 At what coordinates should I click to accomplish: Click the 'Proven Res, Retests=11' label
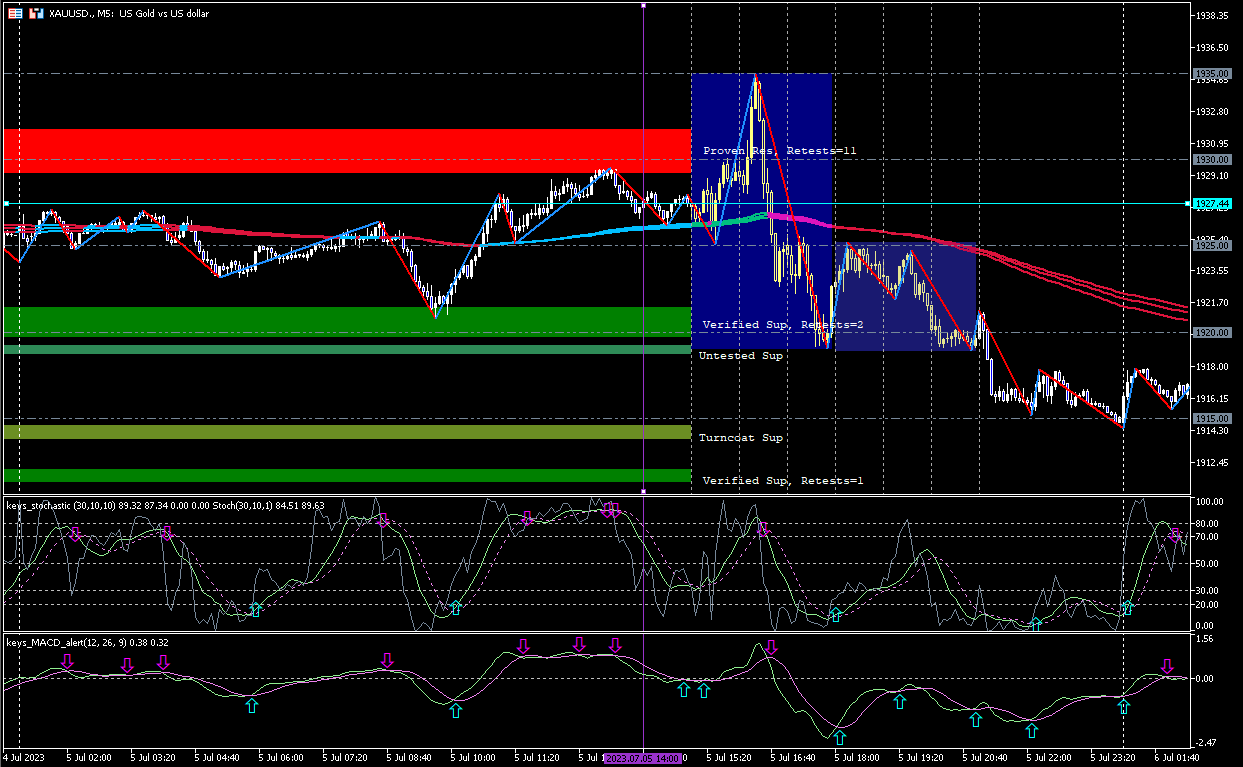tap(779, 151)
